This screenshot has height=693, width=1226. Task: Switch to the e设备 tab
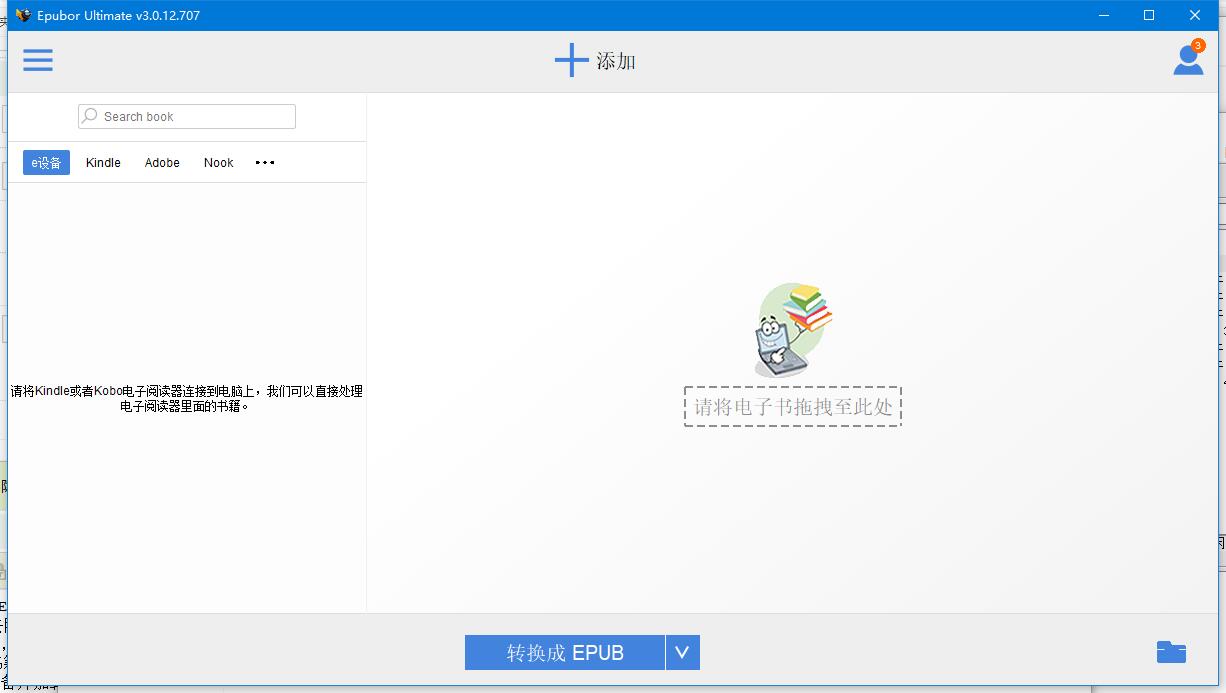(46, 163)
